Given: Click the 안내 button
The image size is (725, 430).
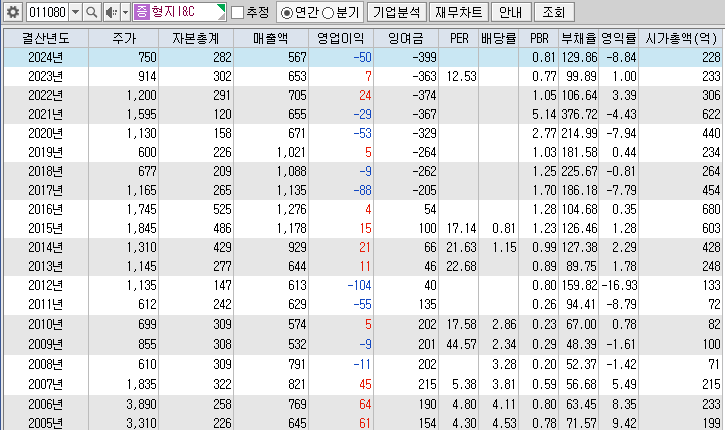Looking at the screenshot, I should [x=511, y=12].
